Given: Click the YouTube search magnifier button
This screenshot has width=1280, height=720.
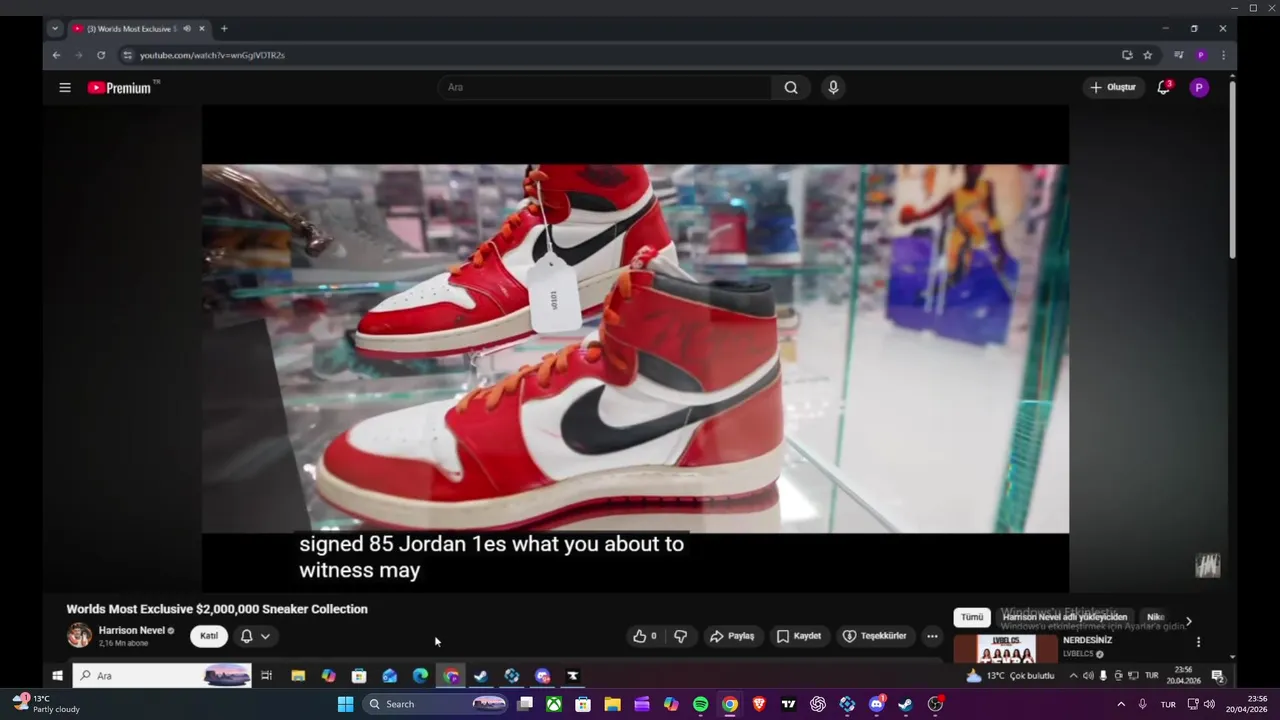Looking at the screenshot, I should click(791, 88).
